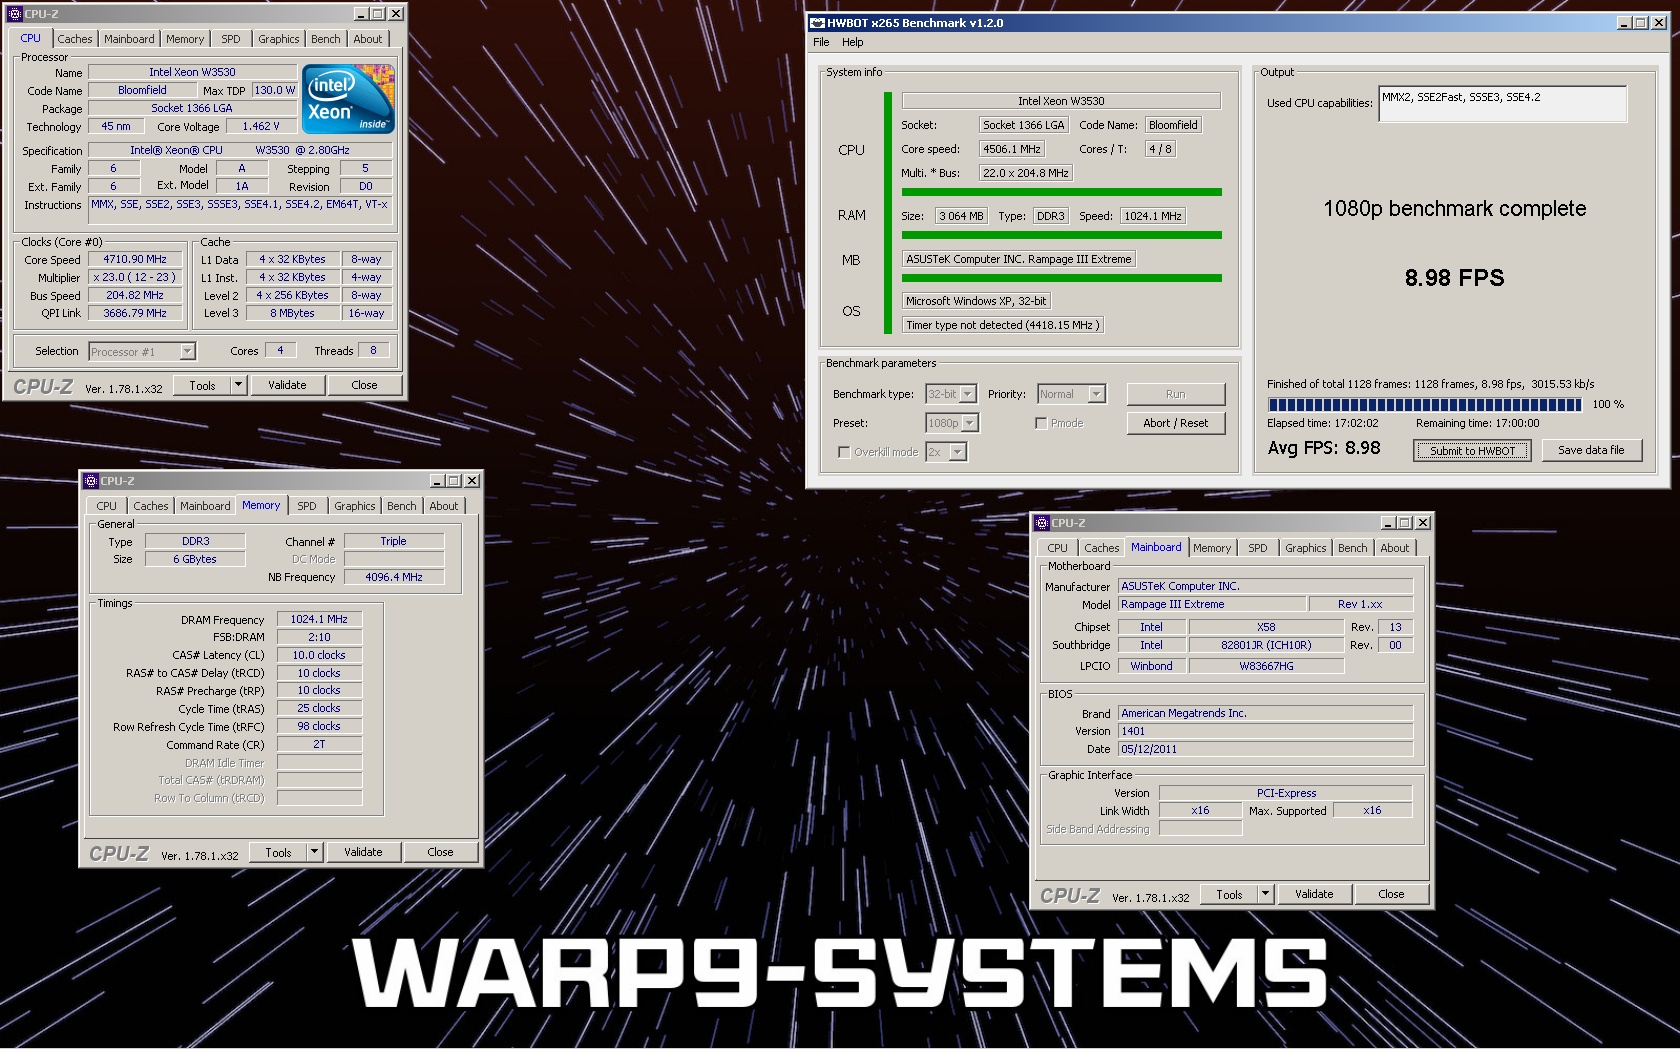
Task: Click the green CPU status bar in System info
Action: coord(1062,192)
